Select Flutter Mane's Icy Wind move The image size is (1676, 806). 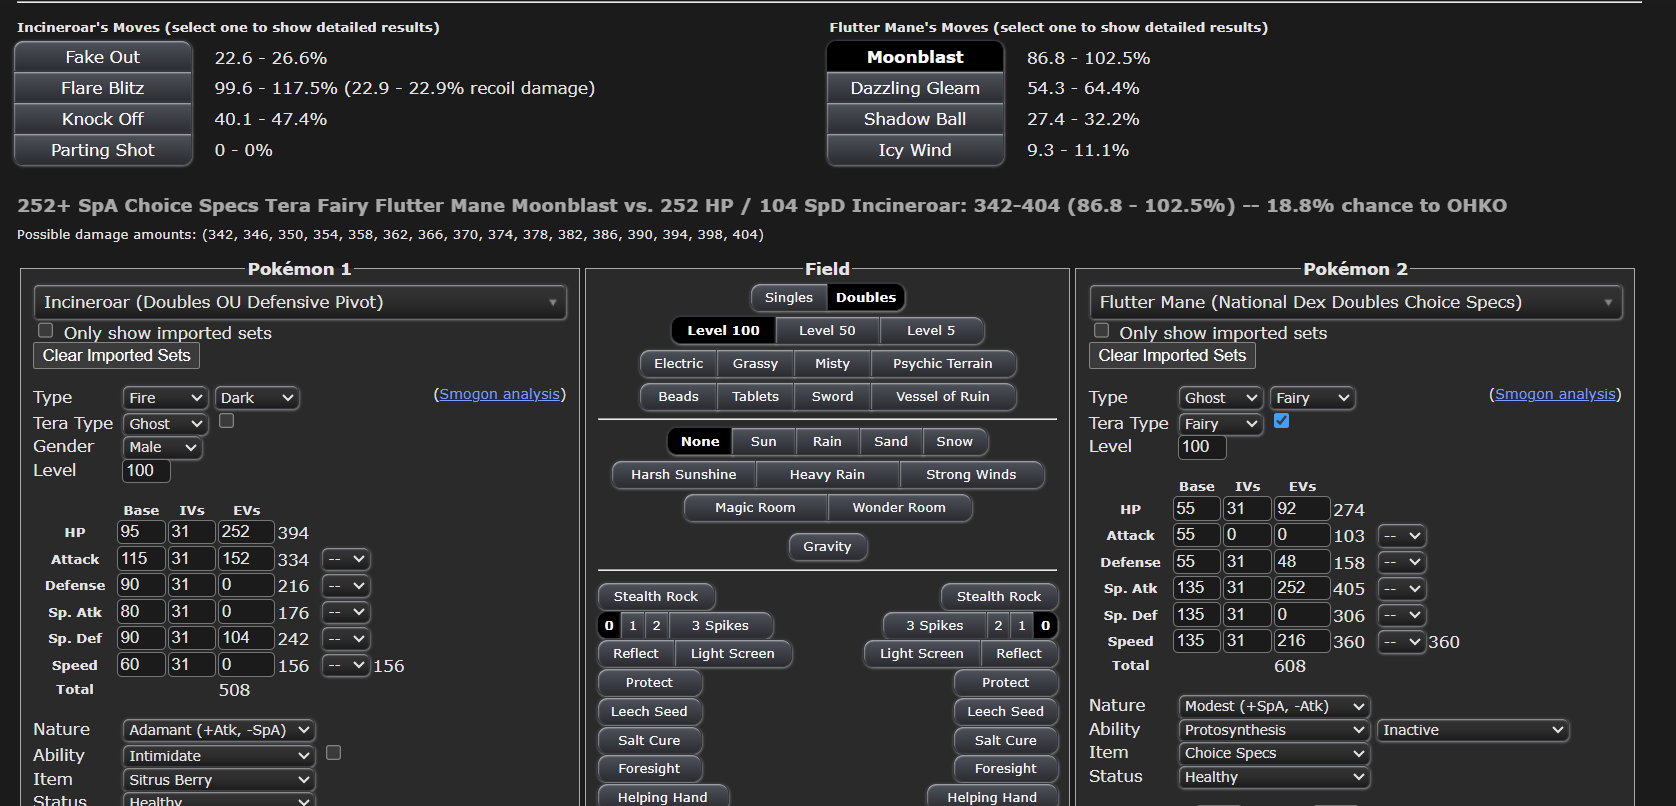pos(915,150)
